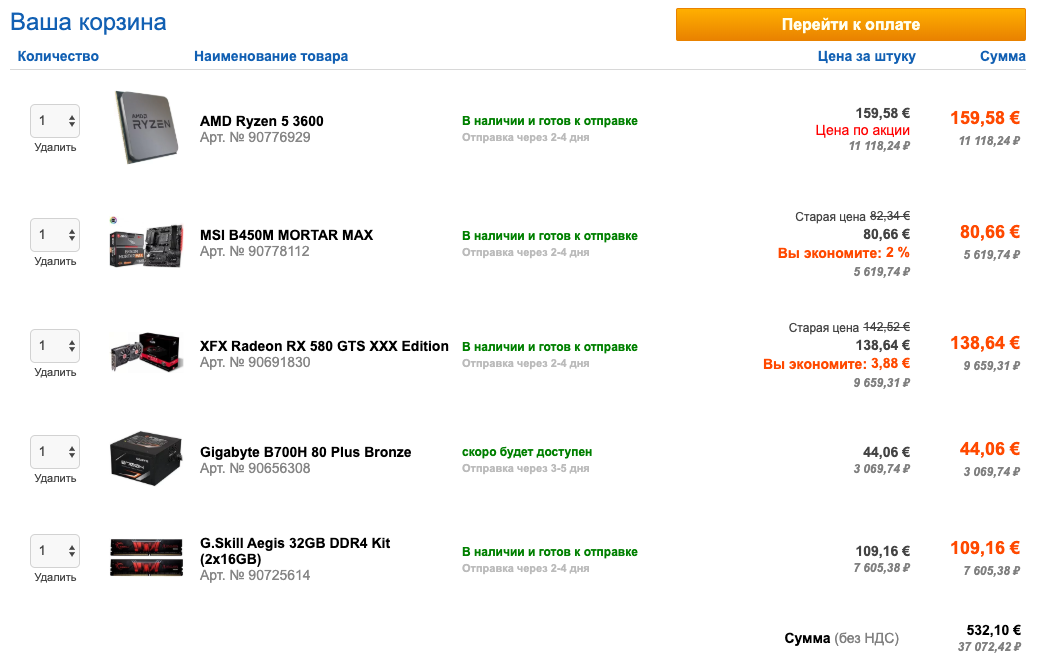Viewport: 1037px width, 661px height.
Task: Open quantity dropdown for MSI B450M MORTAR MAX
Action: [x=55, y=235]
